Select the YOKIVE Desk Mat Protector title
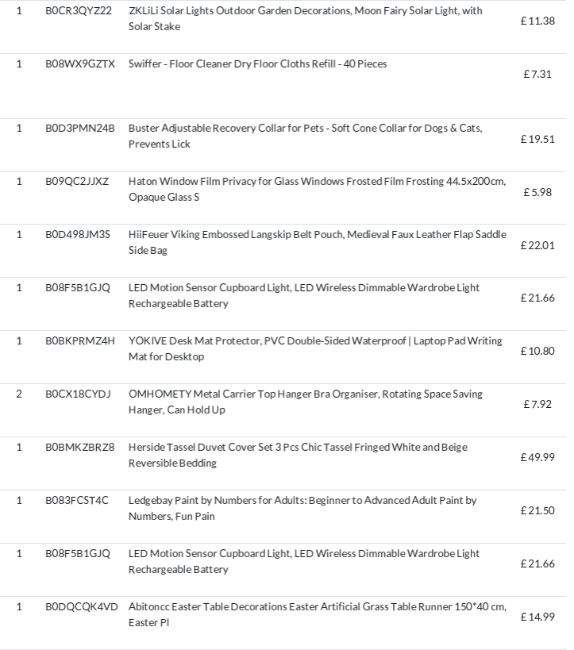 [315, 349]
